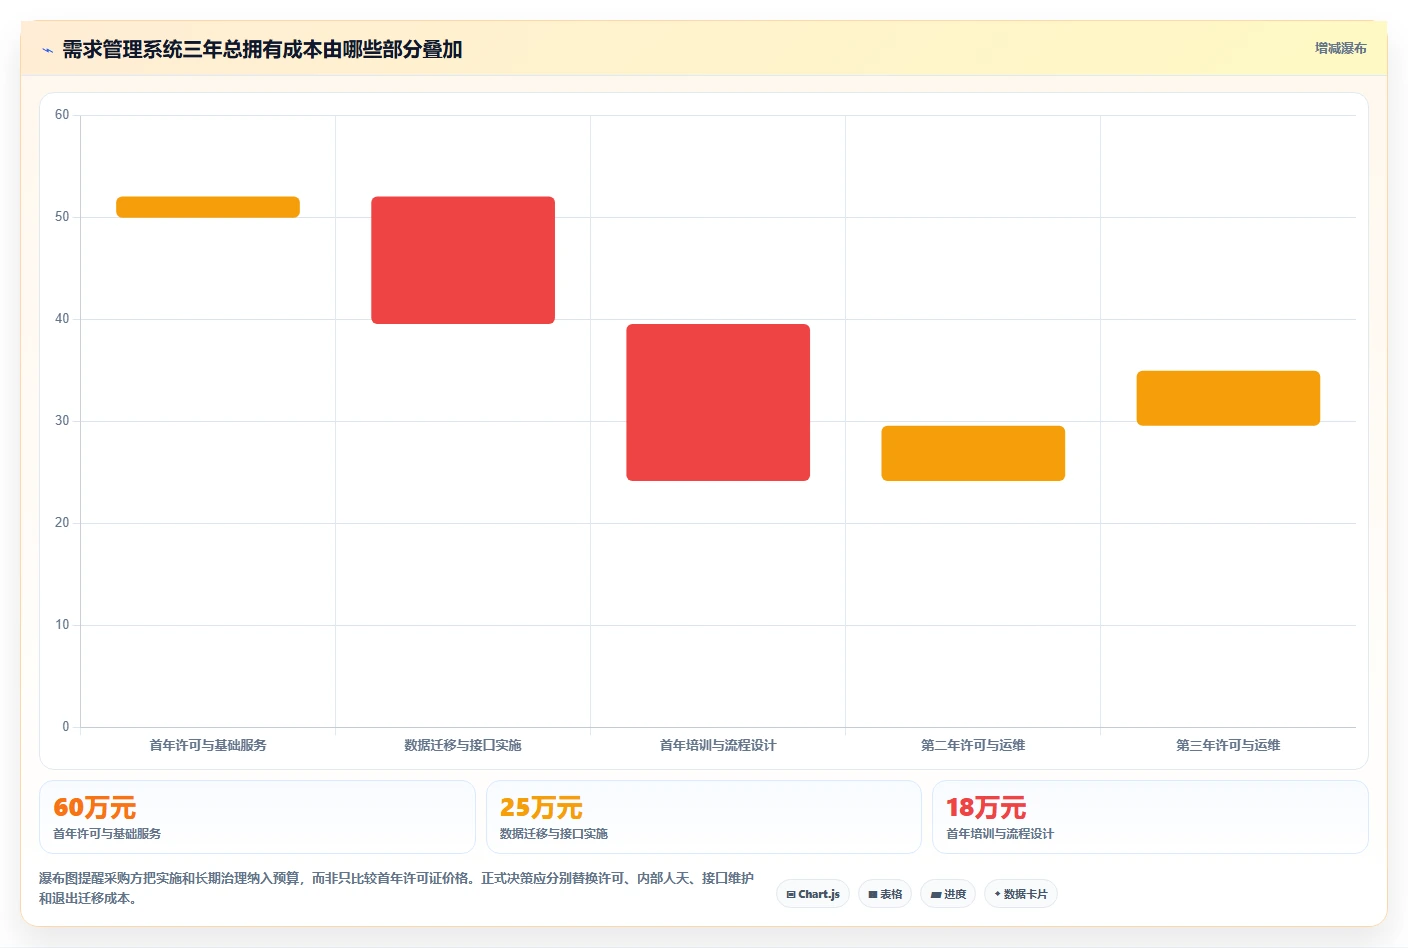Image resolution: width=1408 pixels, height=948 pixels.
Task: Click caption 首年许可与基础服务 under 60万元
Action: (x=107, y=833)
